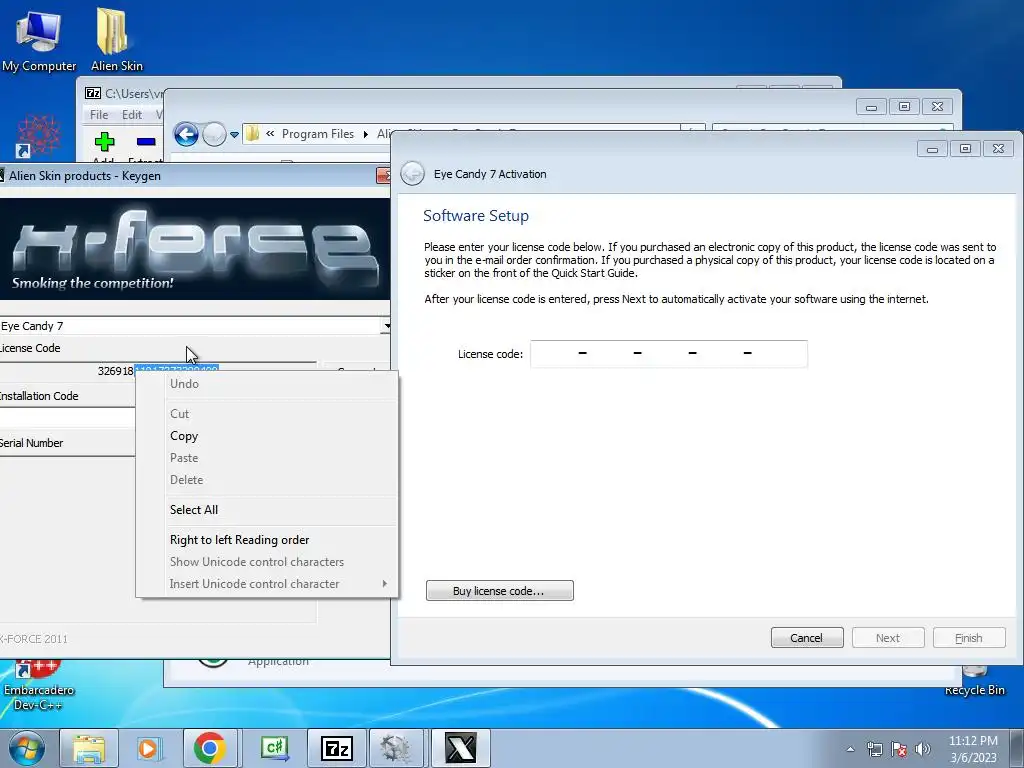Open Google Chrome from the taskbar
This screenshot has height=768, width=1024.
coord(210,748)
